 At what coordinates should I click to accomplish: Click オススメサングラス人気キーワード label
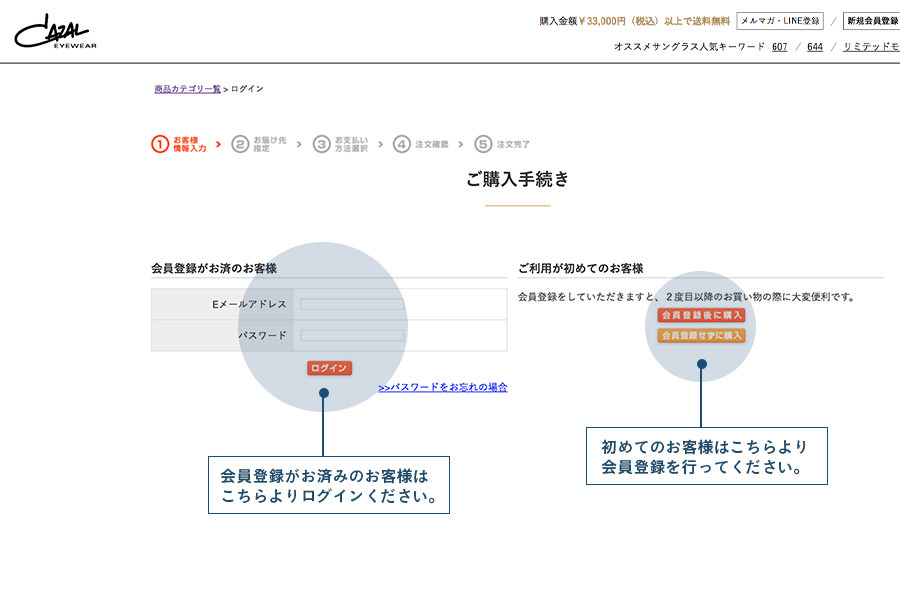click(x=689, y=47)
